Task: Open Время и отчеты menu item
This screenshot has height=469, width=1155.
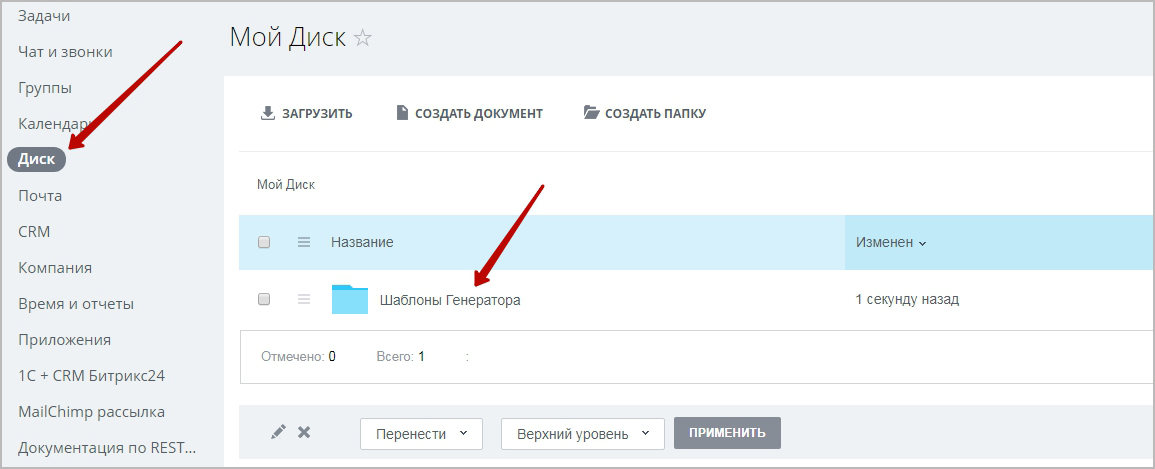Action: pyautogui.click(x=76, y=304)
